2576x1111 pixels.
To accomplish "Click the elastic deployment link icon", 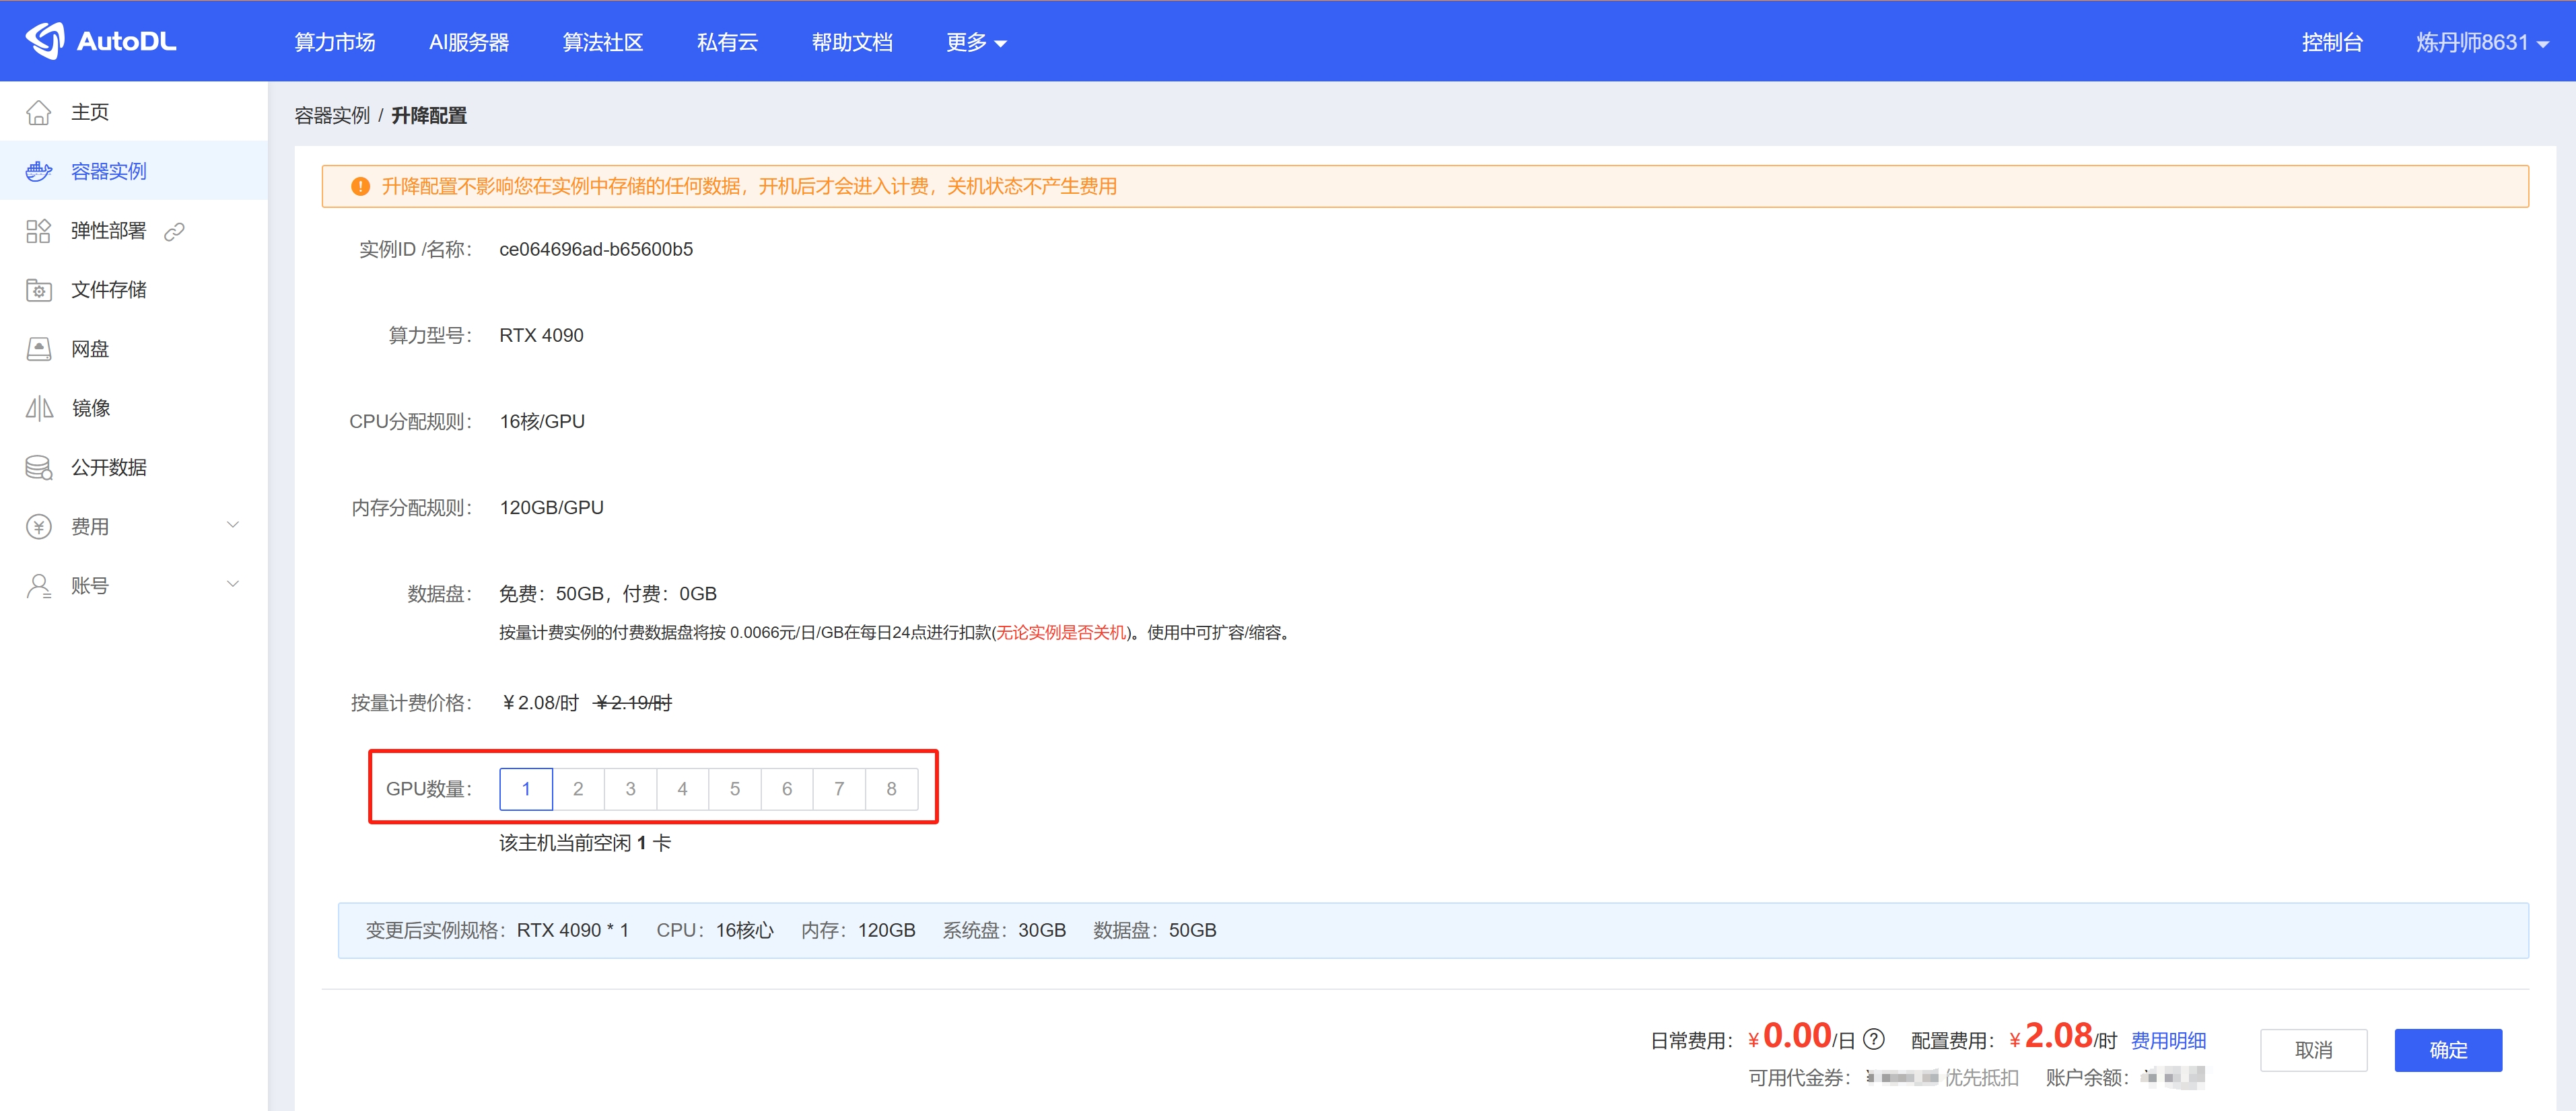I will coord(175,231).
